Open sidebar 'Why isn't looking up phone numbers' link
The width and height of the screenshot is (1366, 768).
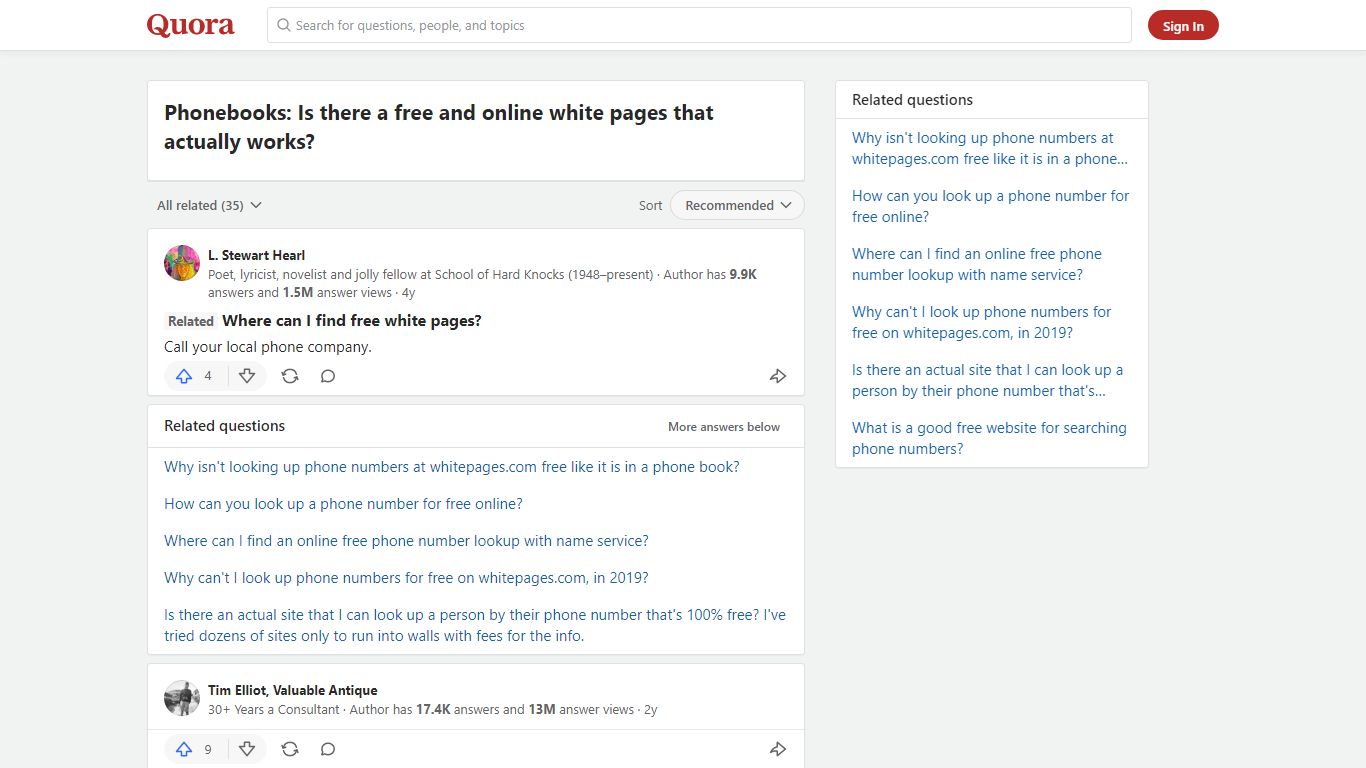coord(990,148)
